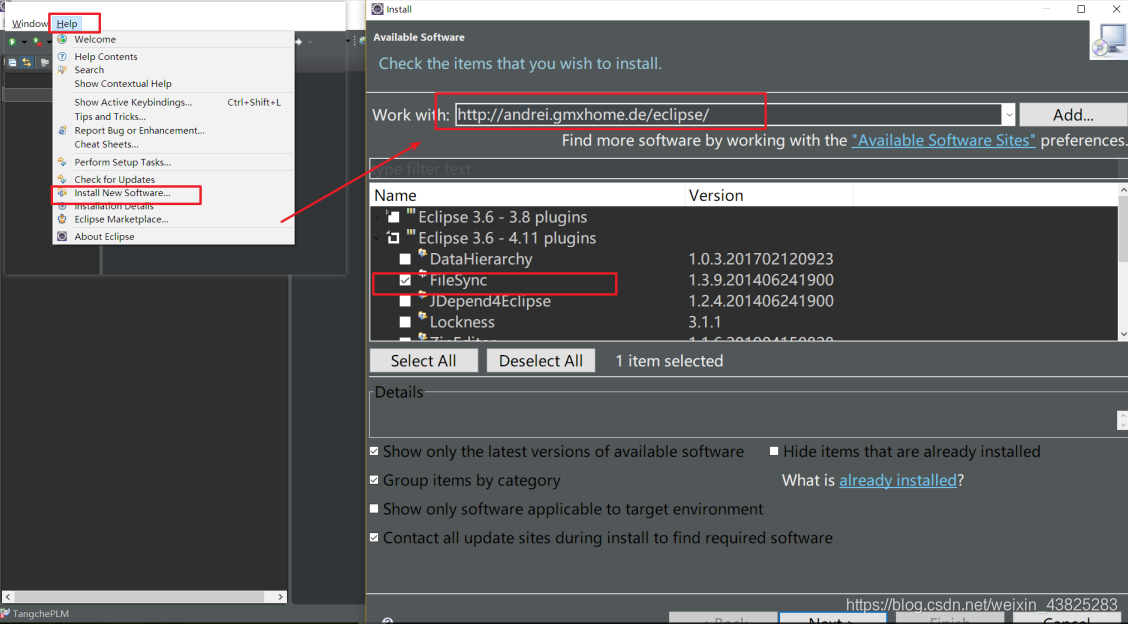Click the Version column header
Screen dimensions: 1128x624
click(x=768, y=195)
